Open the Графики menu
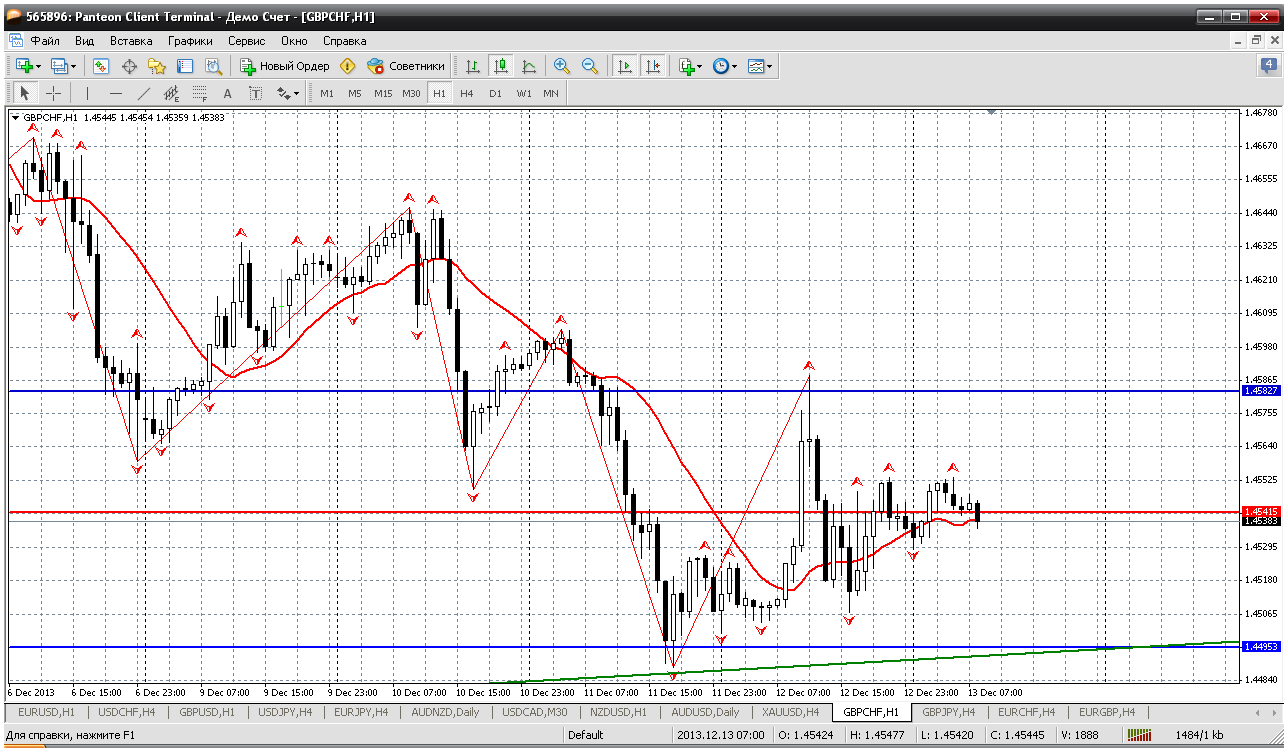 pyautogui.click(x=190, y=41)
